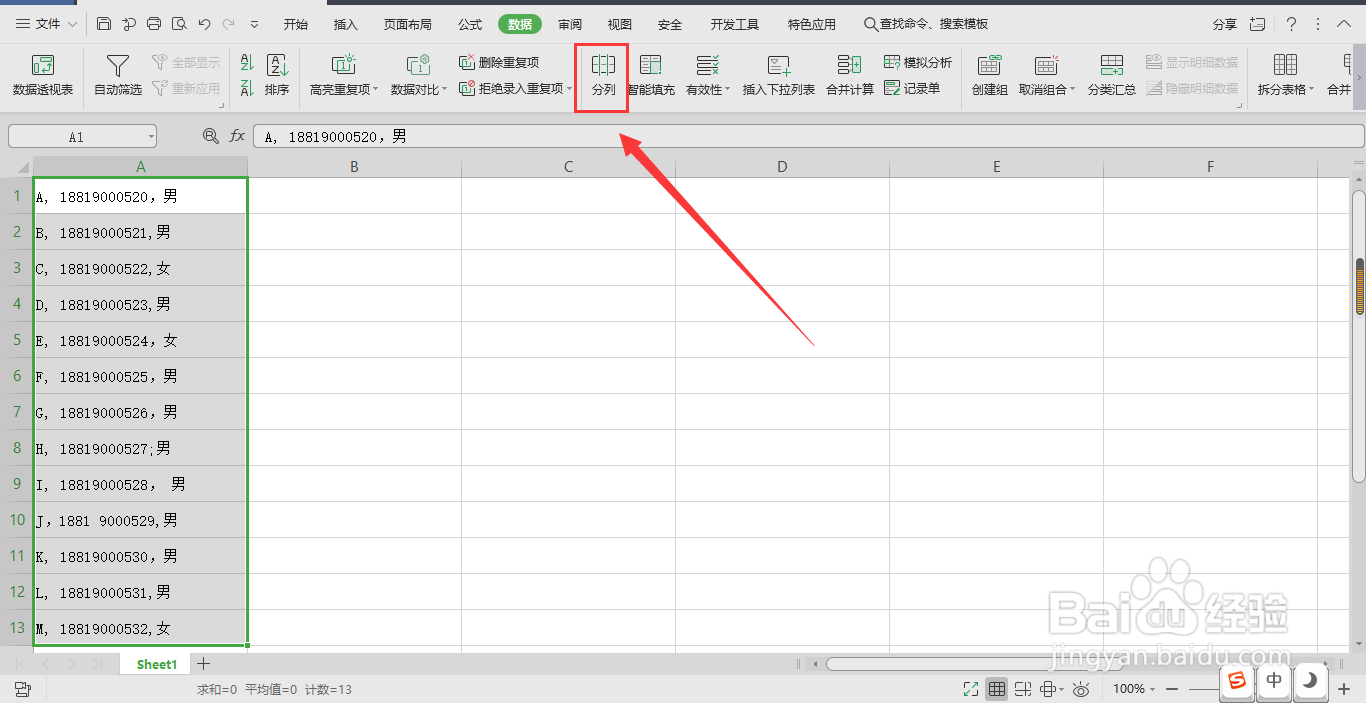This screenshot has height=703, width=1366.
Task: Open quick access toolbar customize dropdown
Action: click(x=254, y=24)
